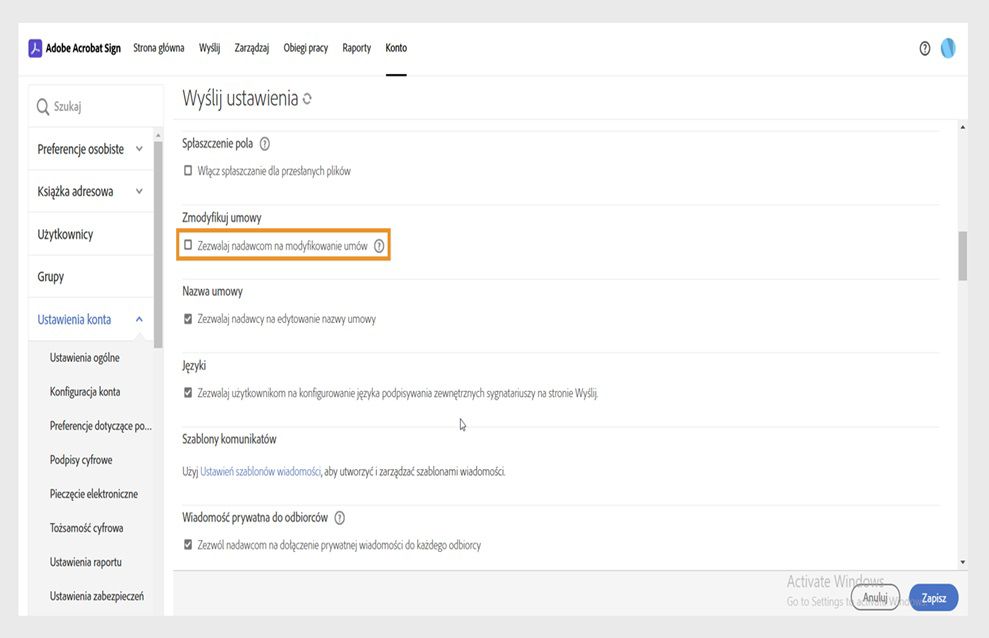Click the Adobe Acrobat Sign logo icon
Screen dimensions: 989x638
[35, 48]
